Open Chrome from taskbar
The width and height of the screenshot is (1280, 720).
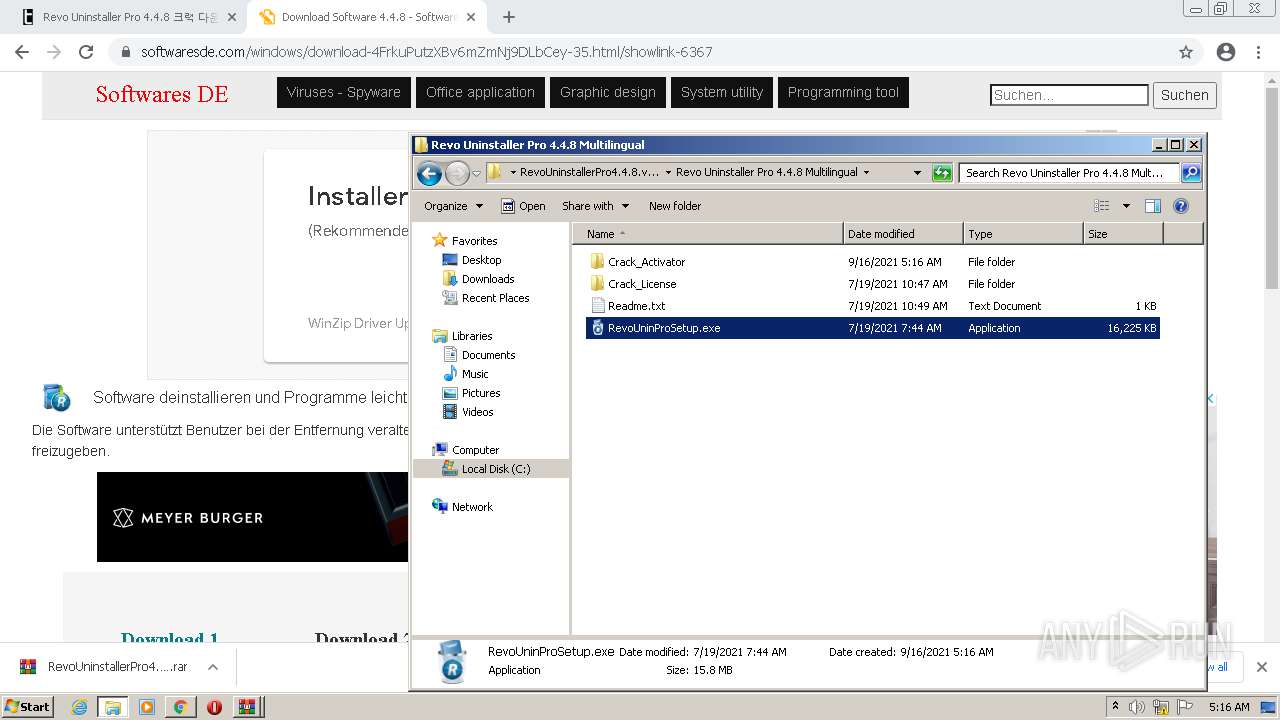(180, 707)
